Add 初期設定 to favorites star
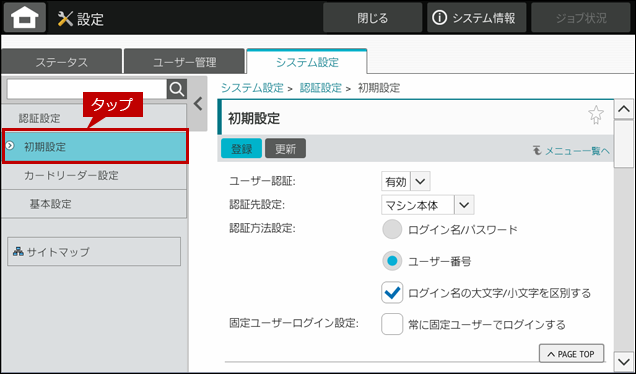The image size is (636, 374). click(x=595, y=115)
